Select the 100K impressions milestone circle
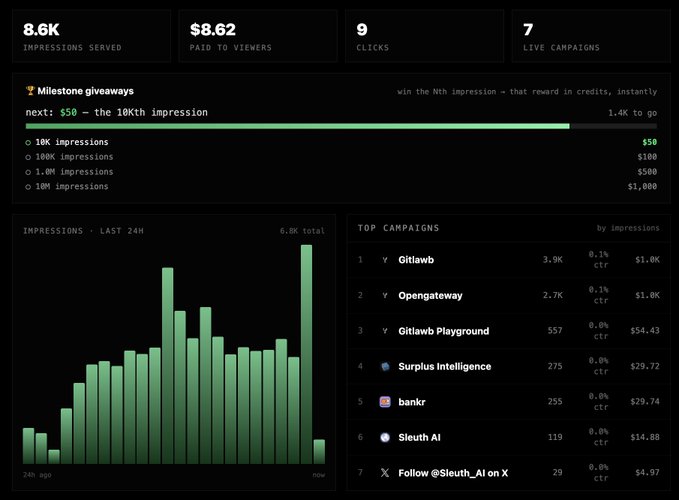This screenshot has width=679, height=500. click(28, 157)
